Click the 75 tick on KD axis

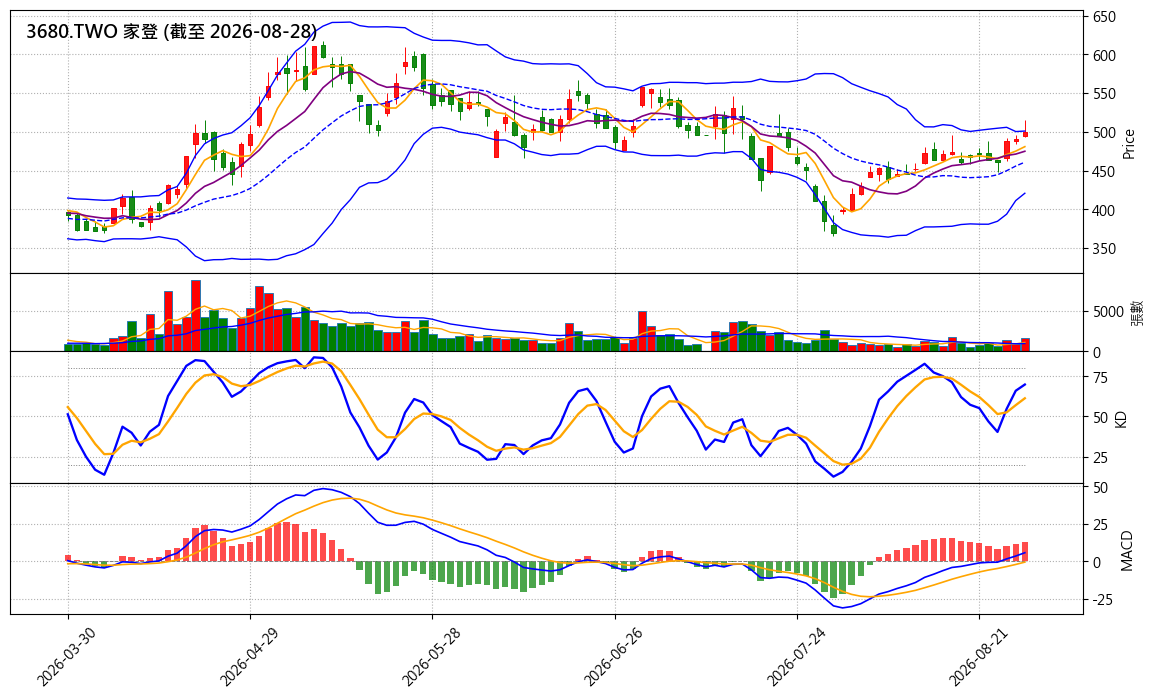[x=1100, y=379]
